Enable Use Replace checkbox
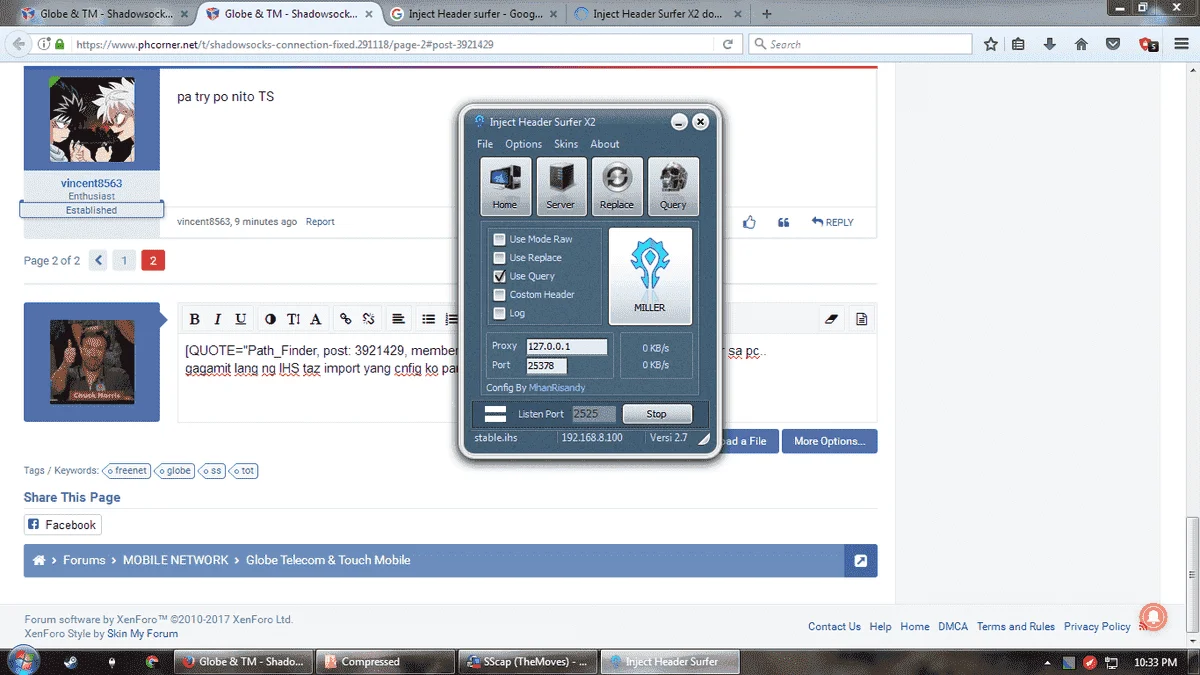Screen dimensions: 1200x675 click(x=500, y=257)
